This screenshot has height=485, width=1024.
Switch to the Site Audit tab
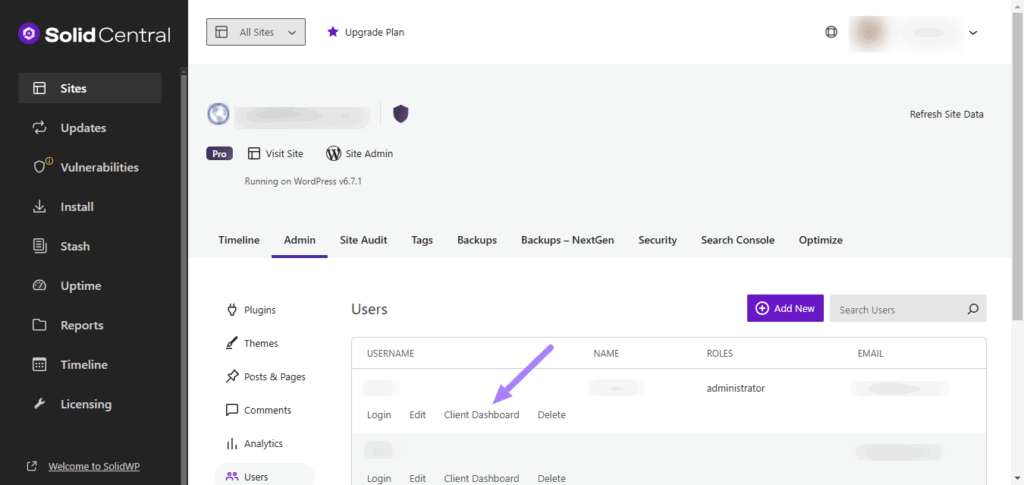(363, 240)
